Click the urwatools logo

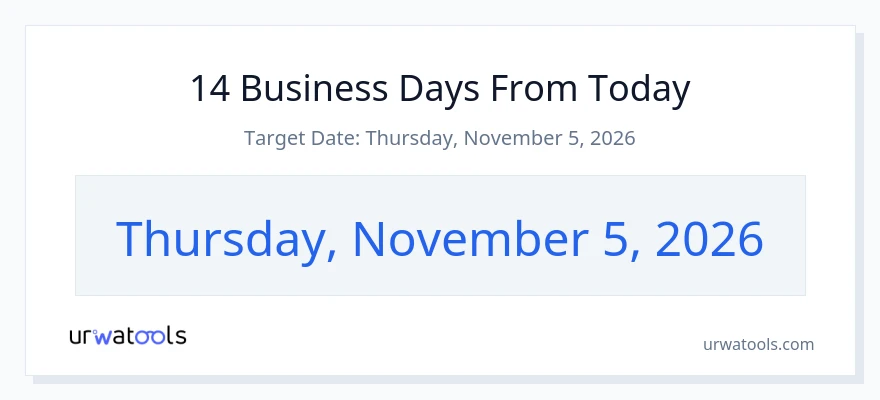click(x=128, y=336)
